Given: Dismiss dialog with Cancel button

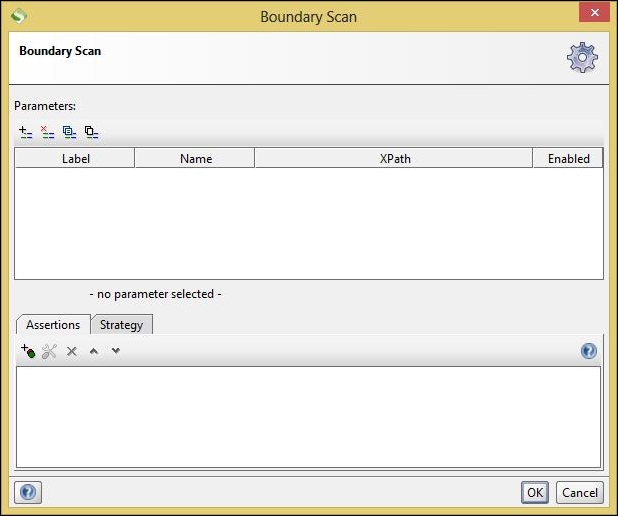Looking at the screenshot, I should coord(580,492).
